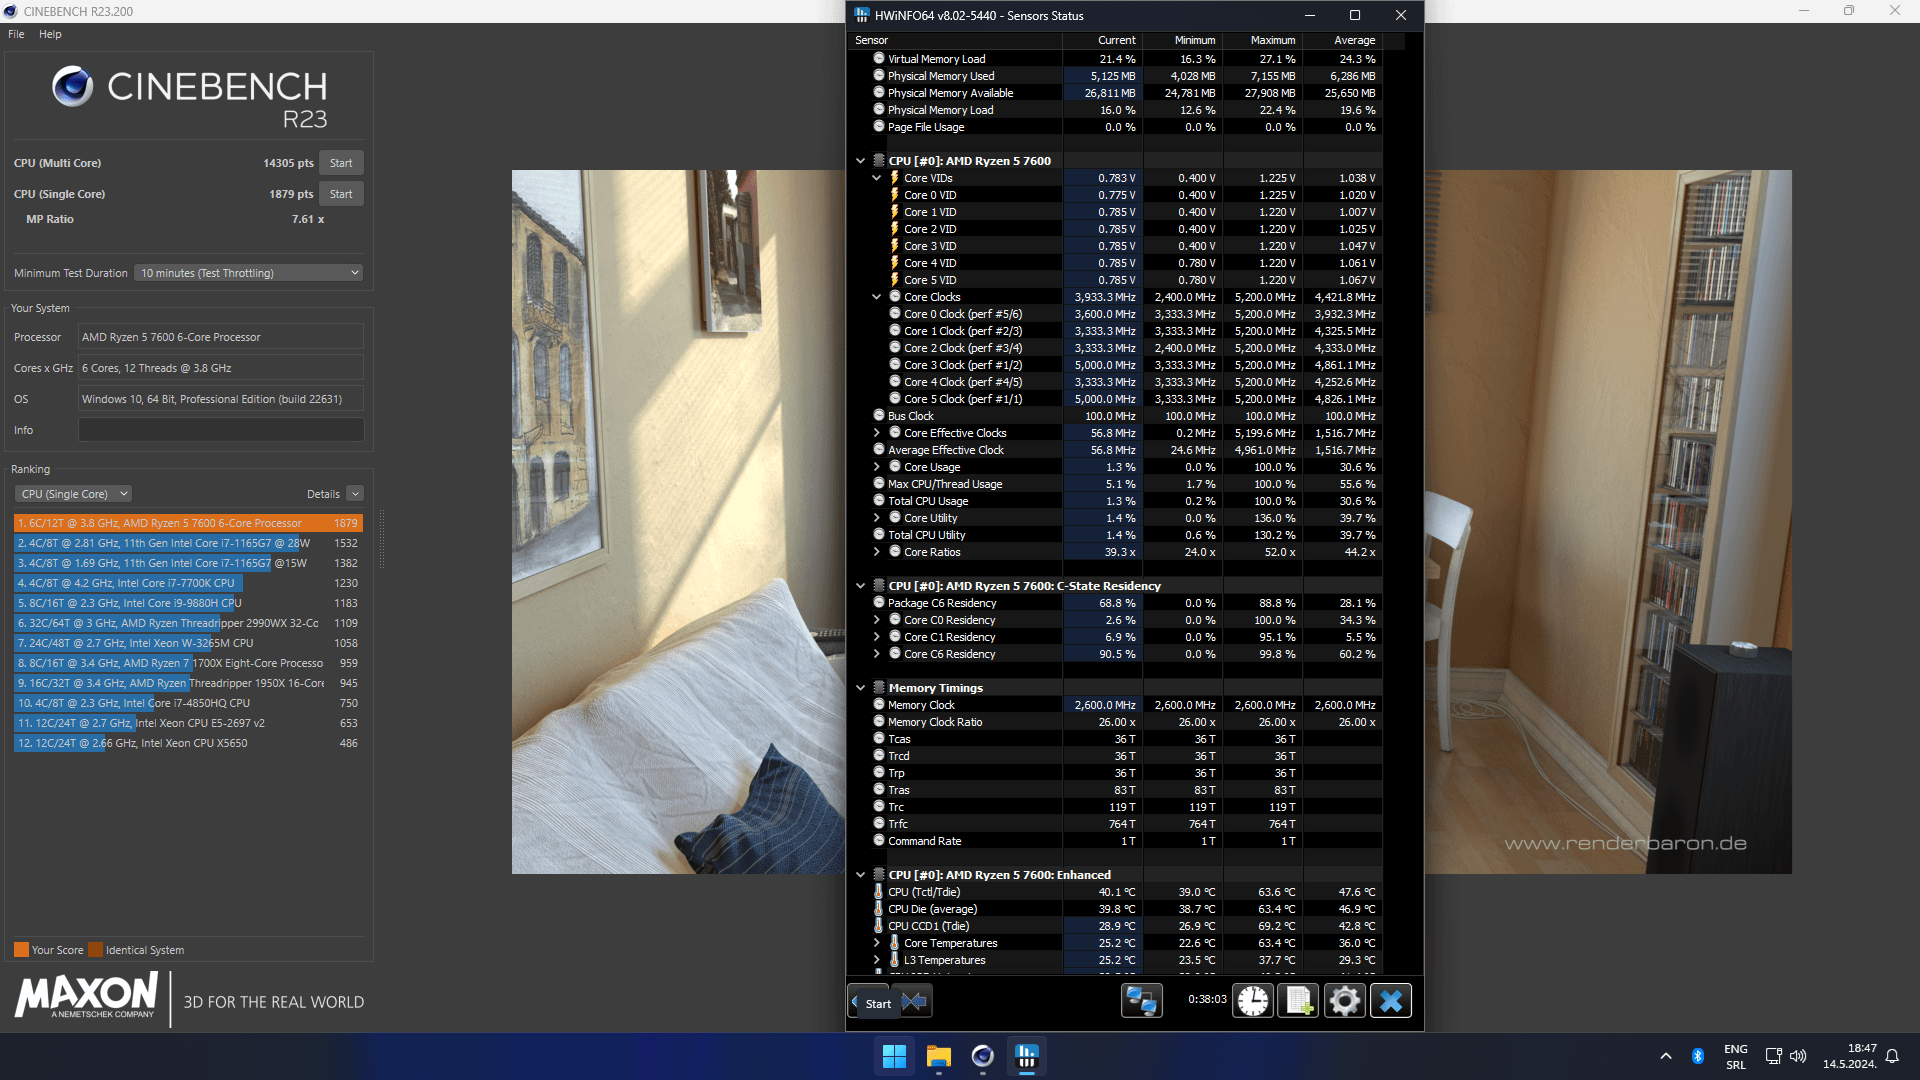Click the blue X close-sensors icon
The image size is (1920, 1080).
[1391, 1001]
